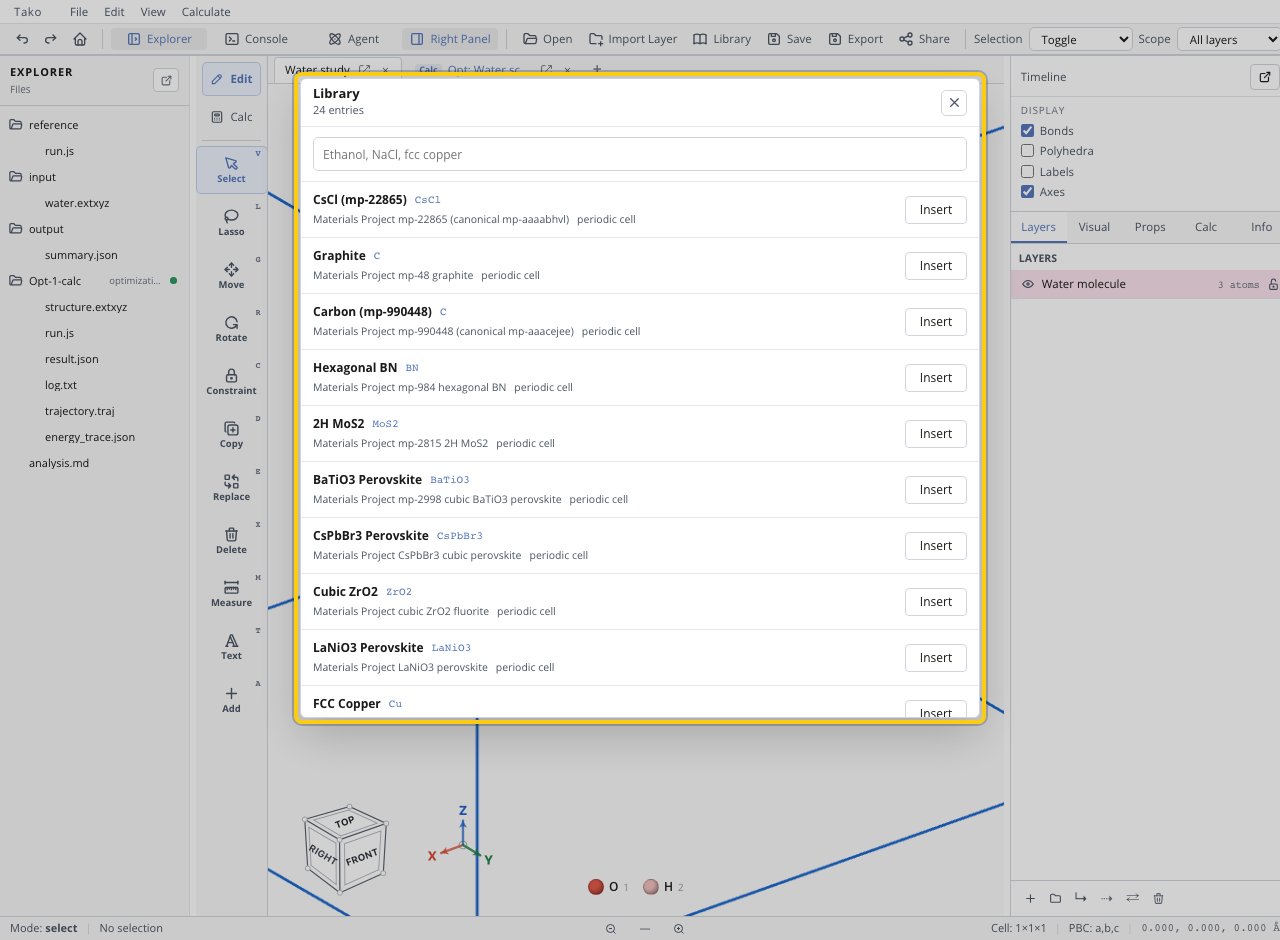Switch to Calc mode in sidebar
The width and height of the screenshot is (1280, 940).
tap(231, 117)
